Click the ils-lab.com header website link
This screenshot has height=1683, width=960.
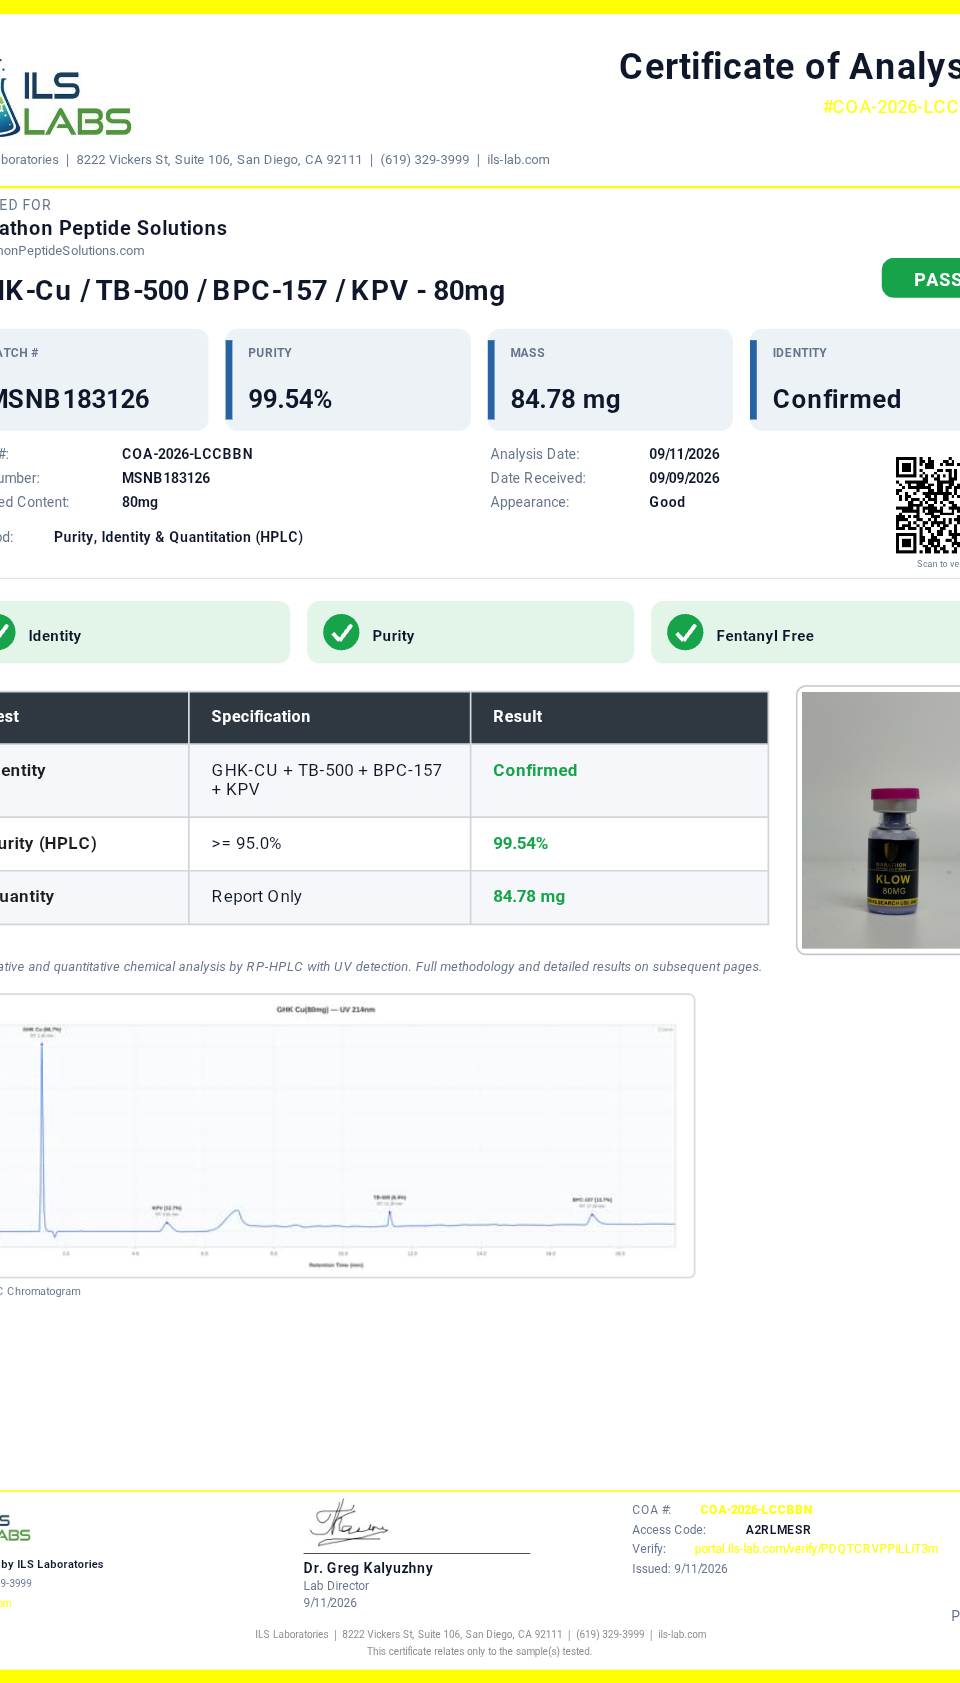point(518,160)
